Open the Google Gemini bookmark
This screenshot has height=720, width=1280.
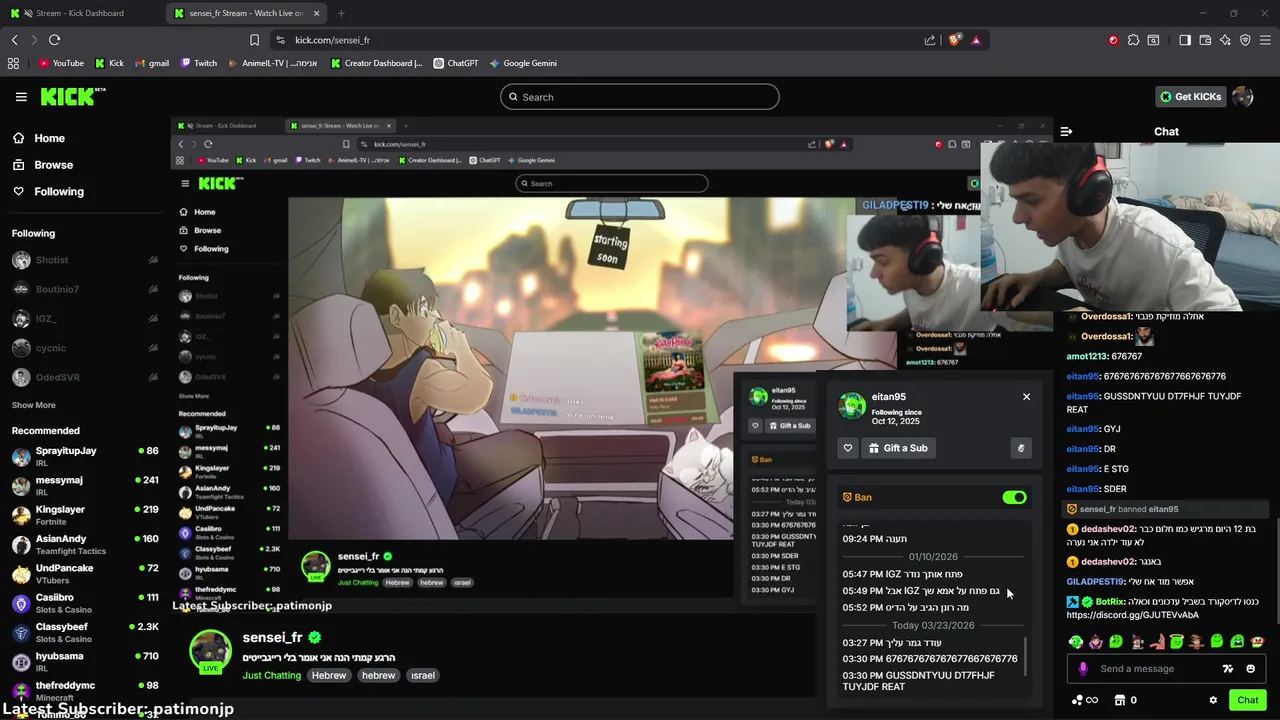click(523, 63)
